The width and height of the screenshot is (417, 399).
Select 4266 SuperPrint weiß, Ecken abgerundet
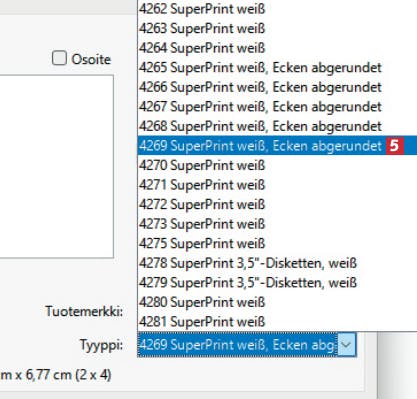[277, 87]
